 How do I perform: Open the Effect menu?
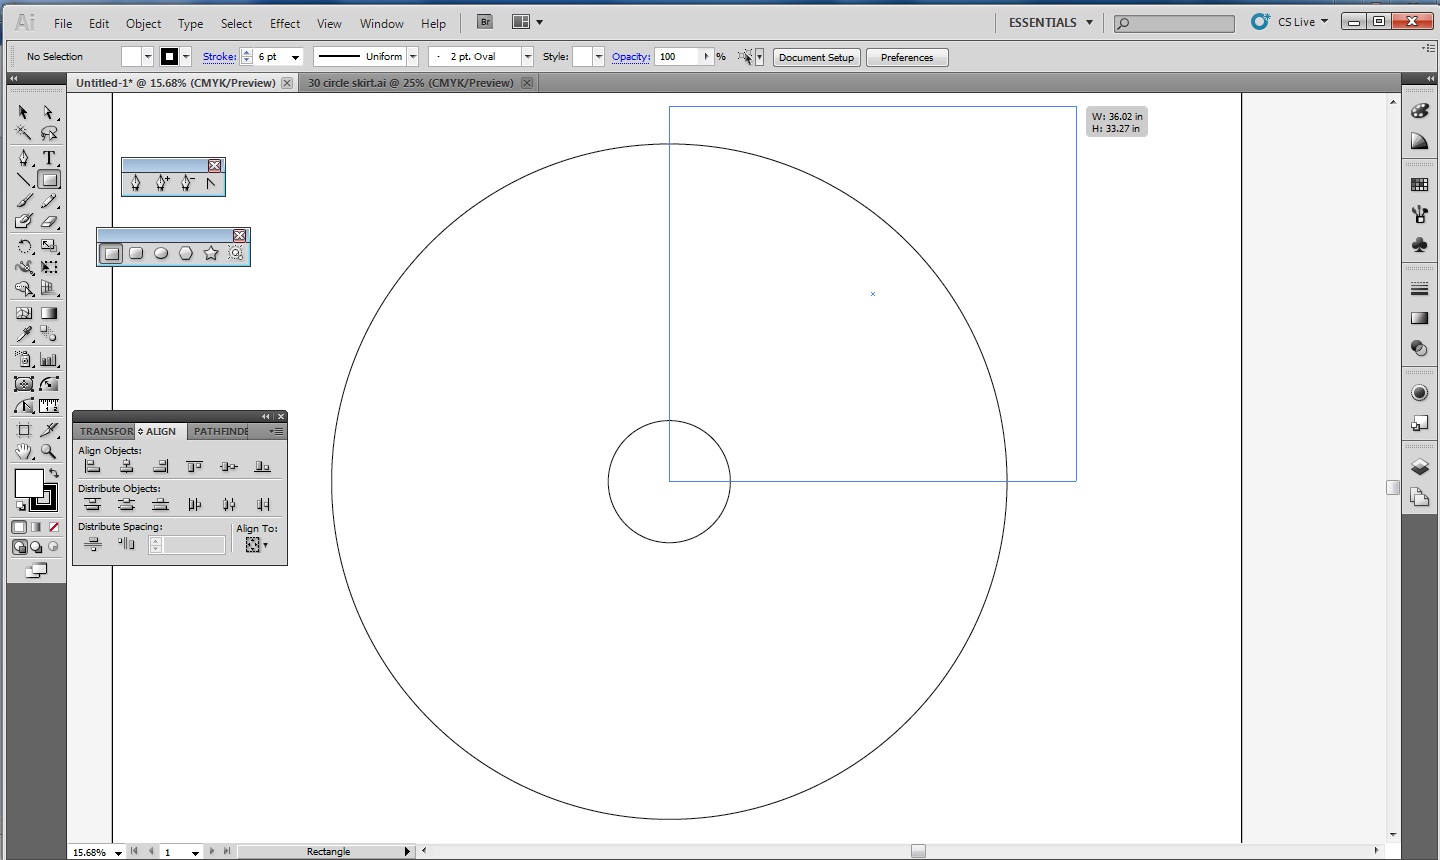point(285,23)
